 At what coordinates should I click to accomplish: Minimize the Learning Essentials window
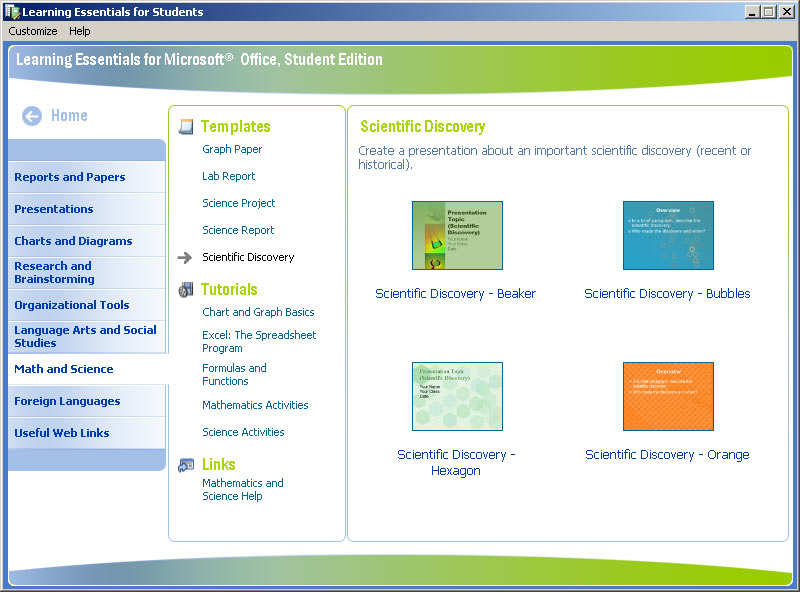(x=752, y=12)
